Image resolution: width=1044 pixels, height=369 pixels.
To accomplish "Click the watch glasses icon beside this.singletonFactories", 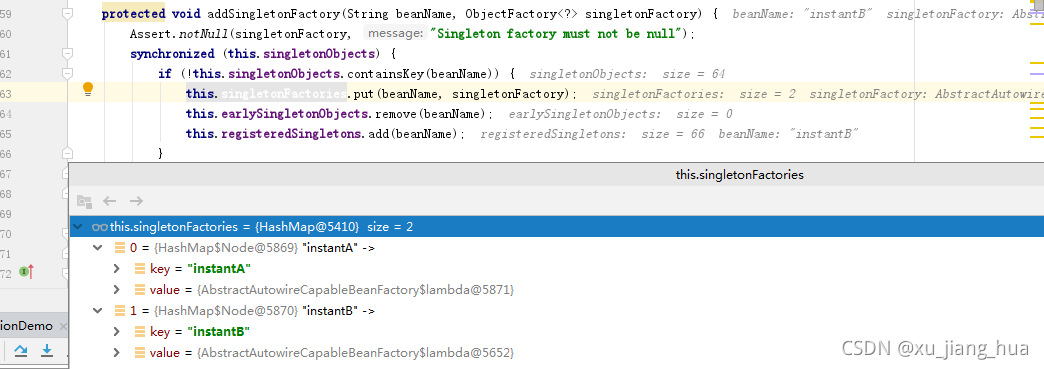I will (100, 227).
